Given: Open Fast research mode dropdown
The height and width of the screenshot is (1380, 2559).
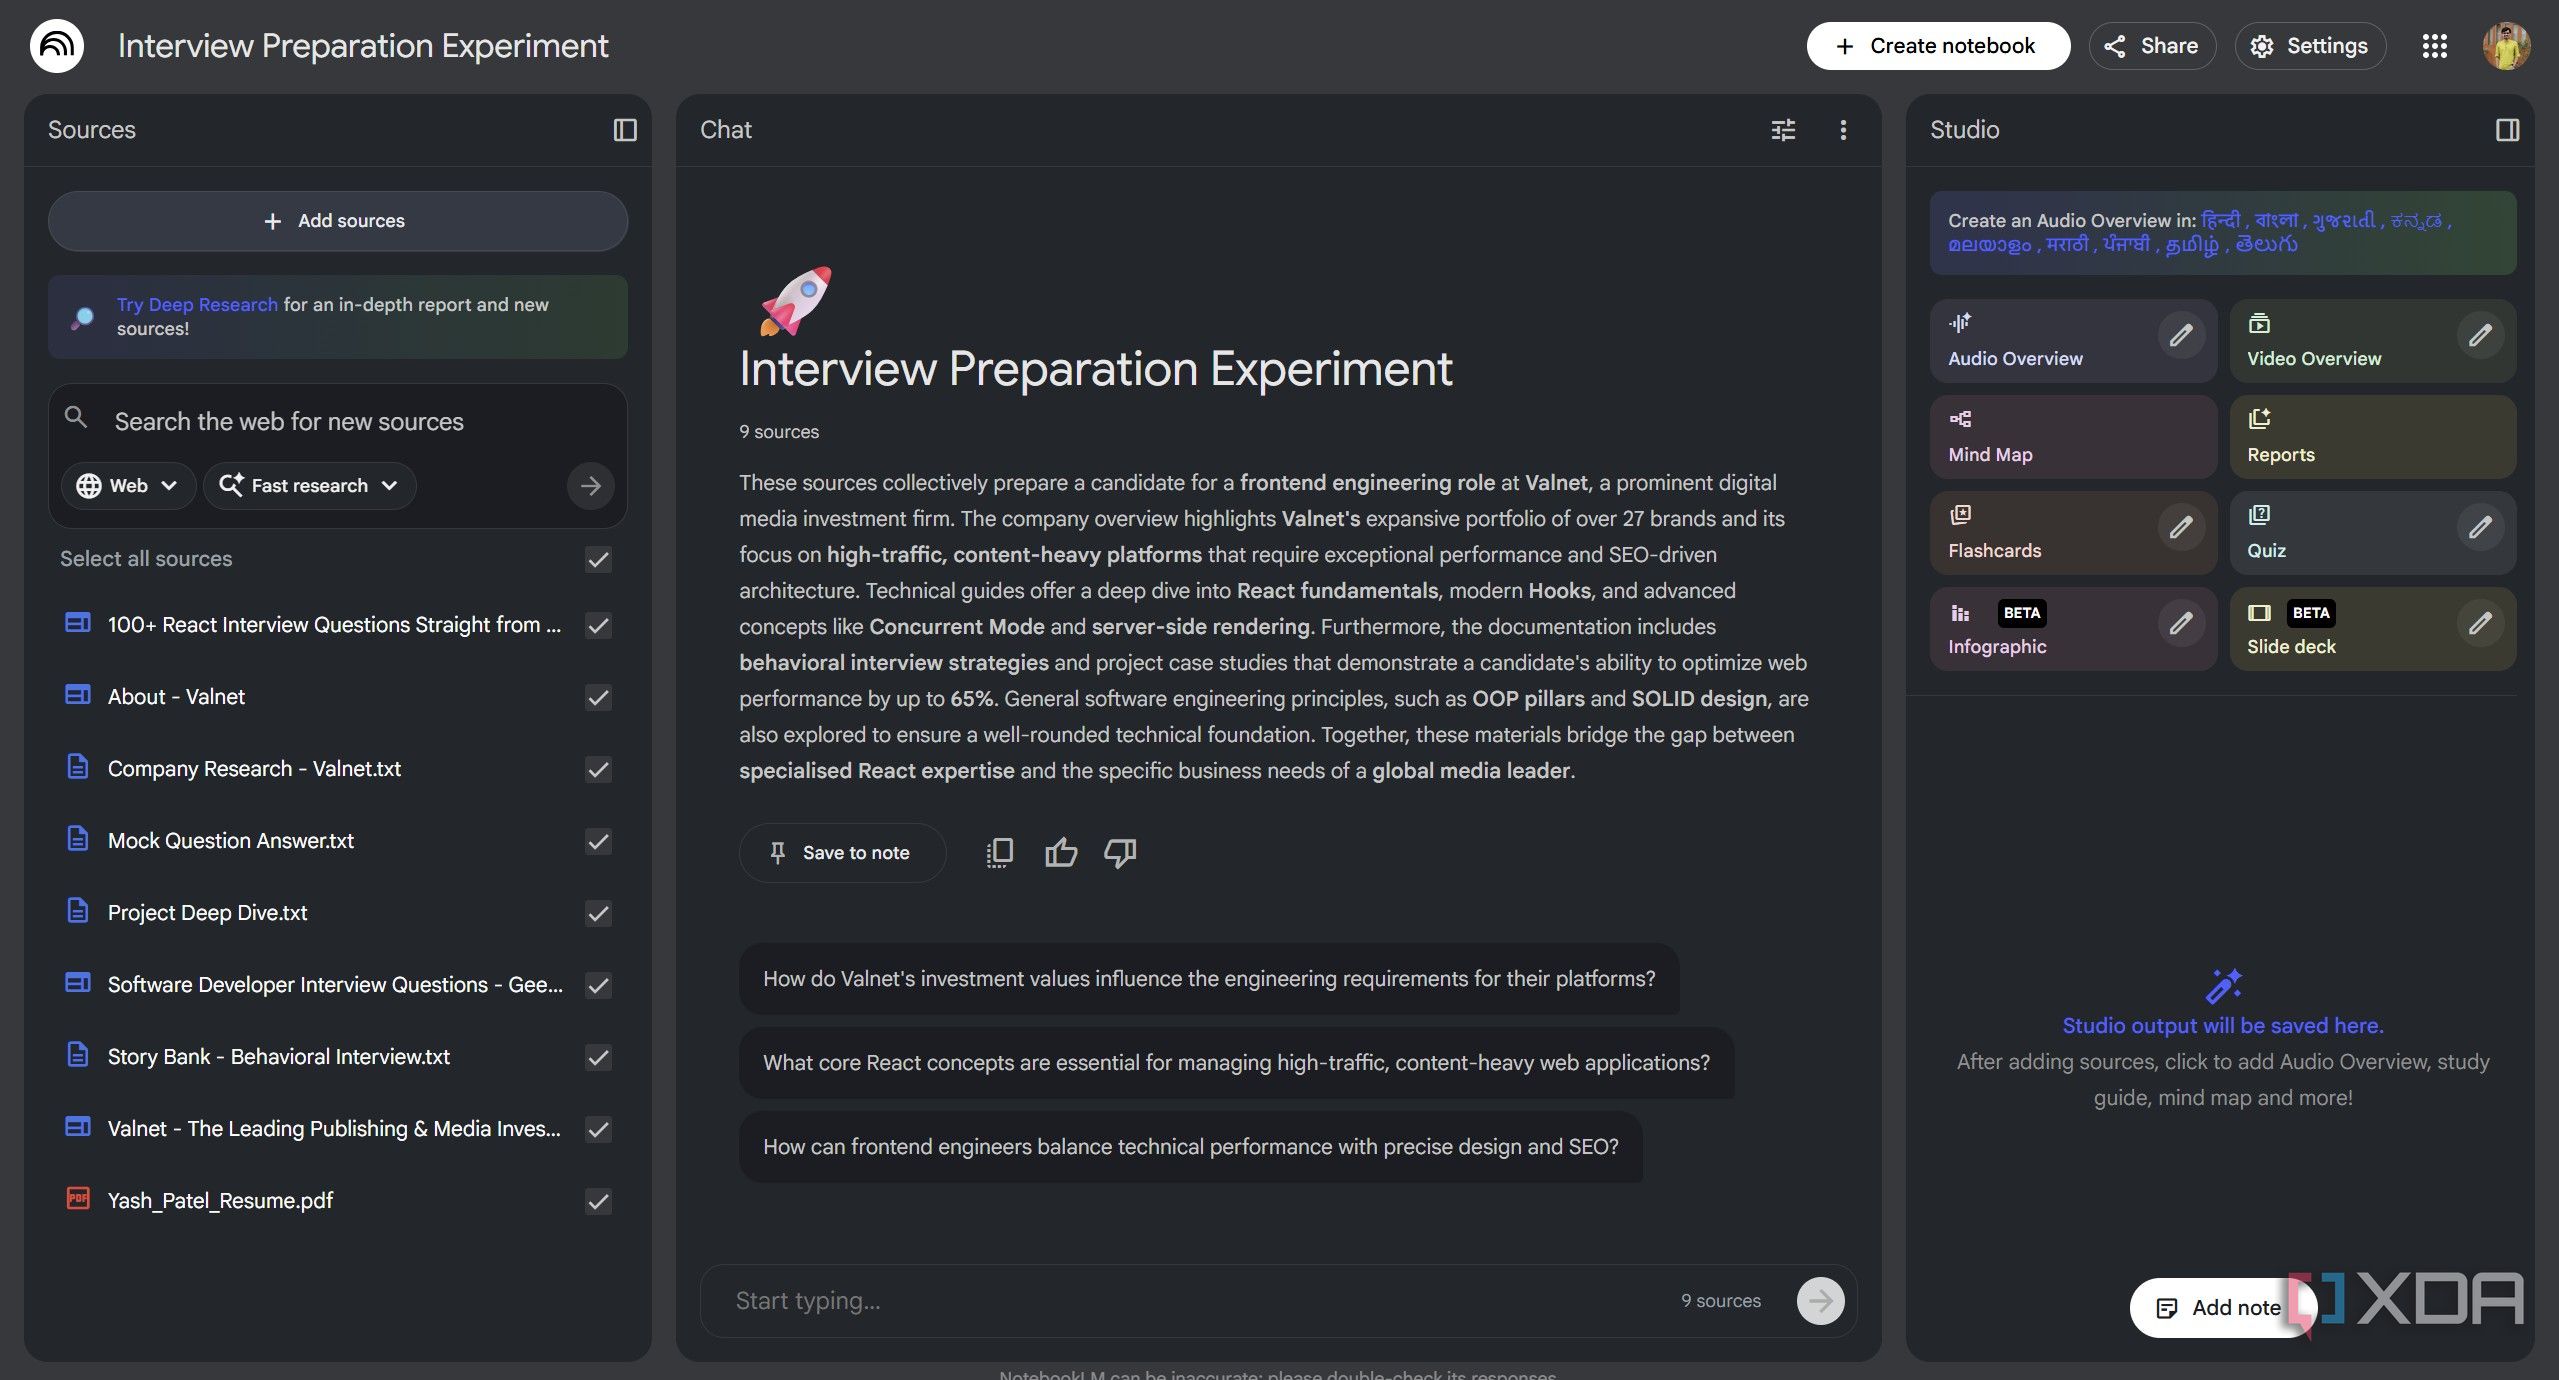Looking at the screenshot, I should pyautogui.click(x=309, y=486).
